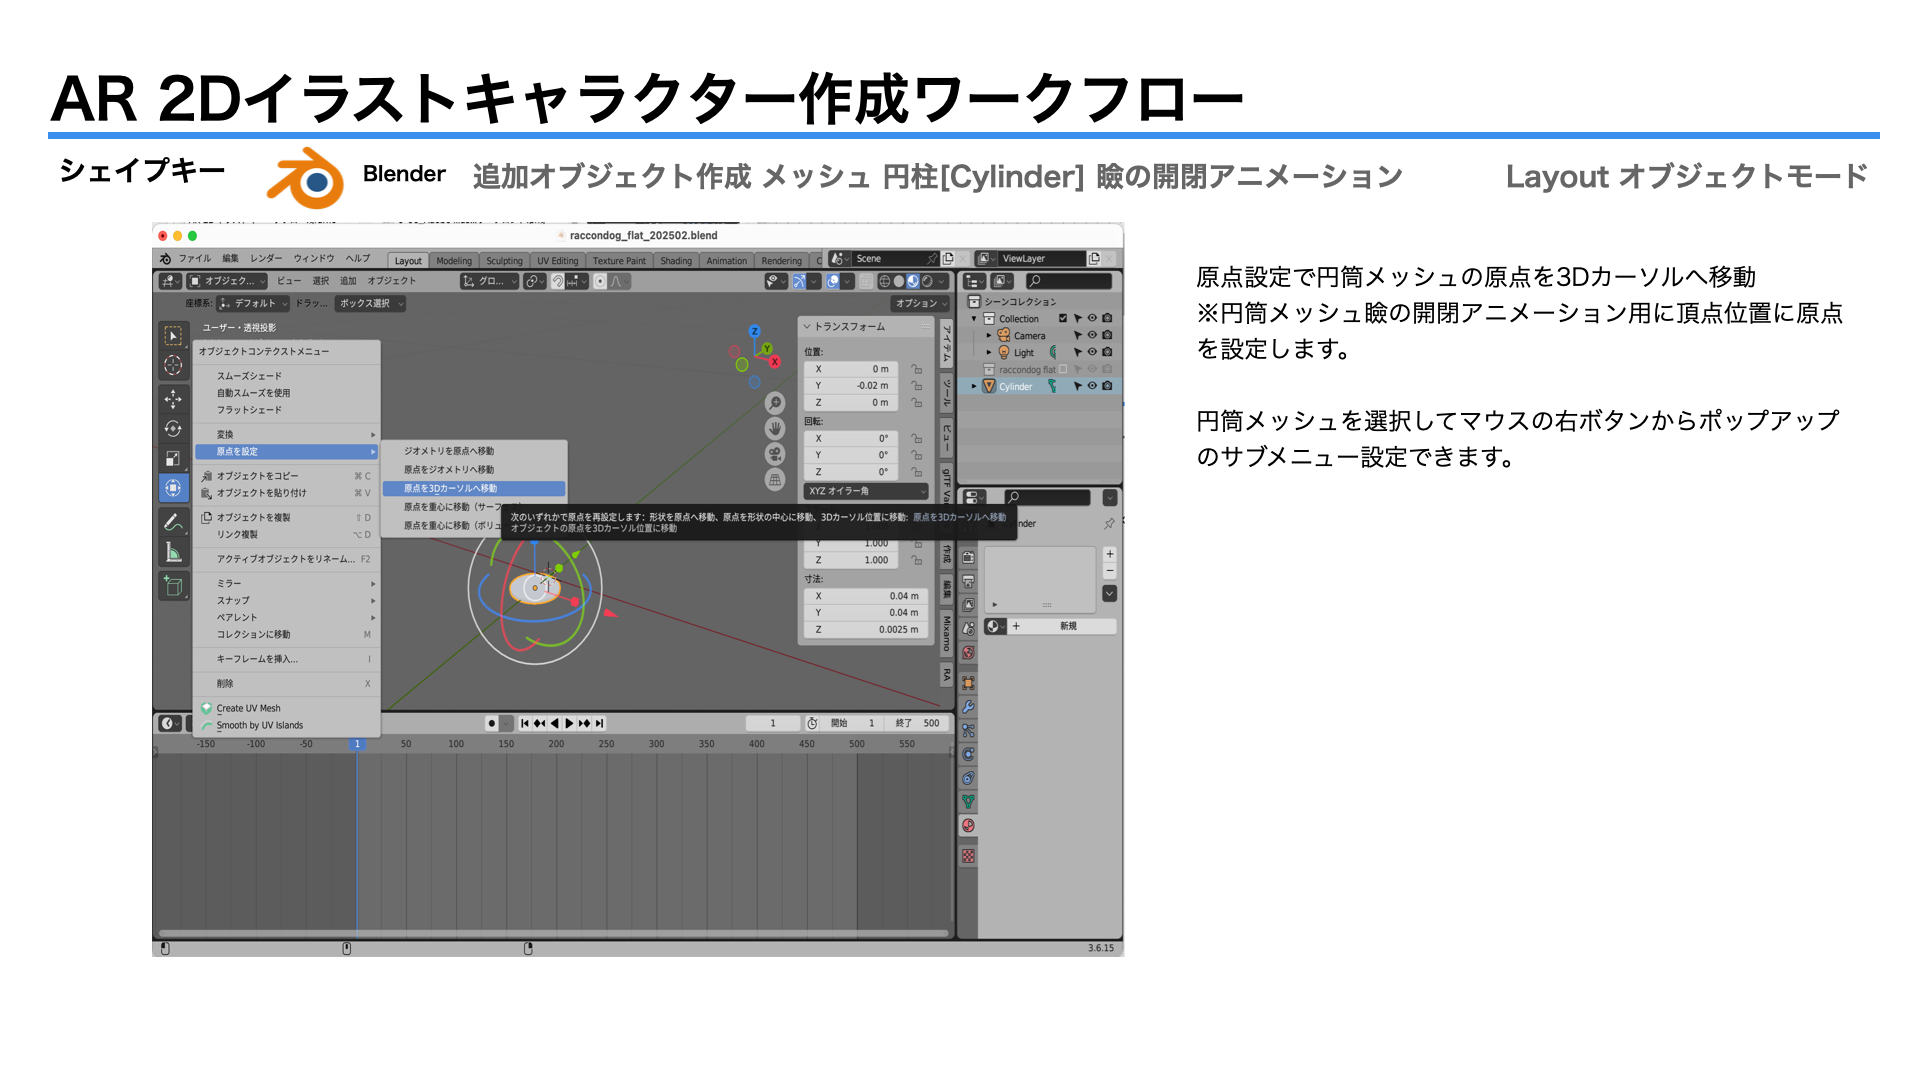Open the Object Constraints properties tab
Image resolution: width=1920 pixels, height=1080 pixels.
[968, 779]
